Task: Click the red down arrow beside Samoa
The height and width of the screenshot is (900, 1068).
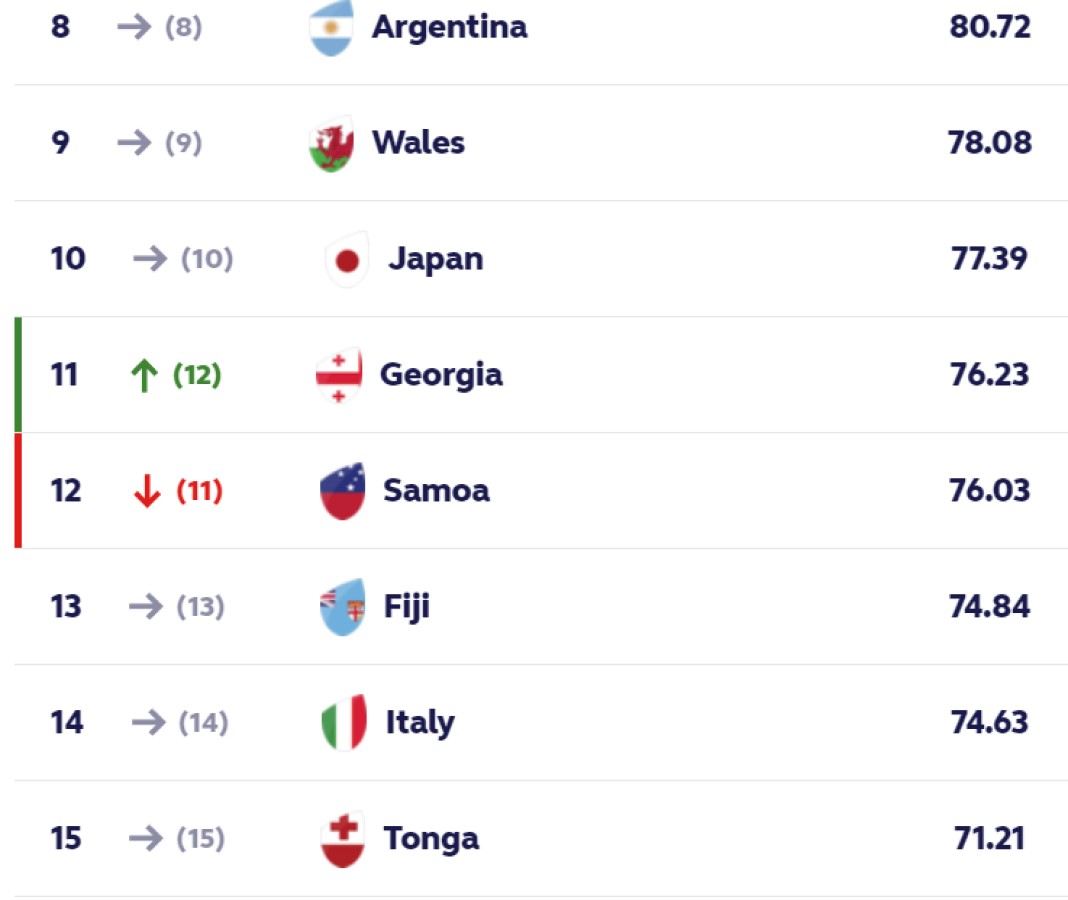Action: point(147,491)
